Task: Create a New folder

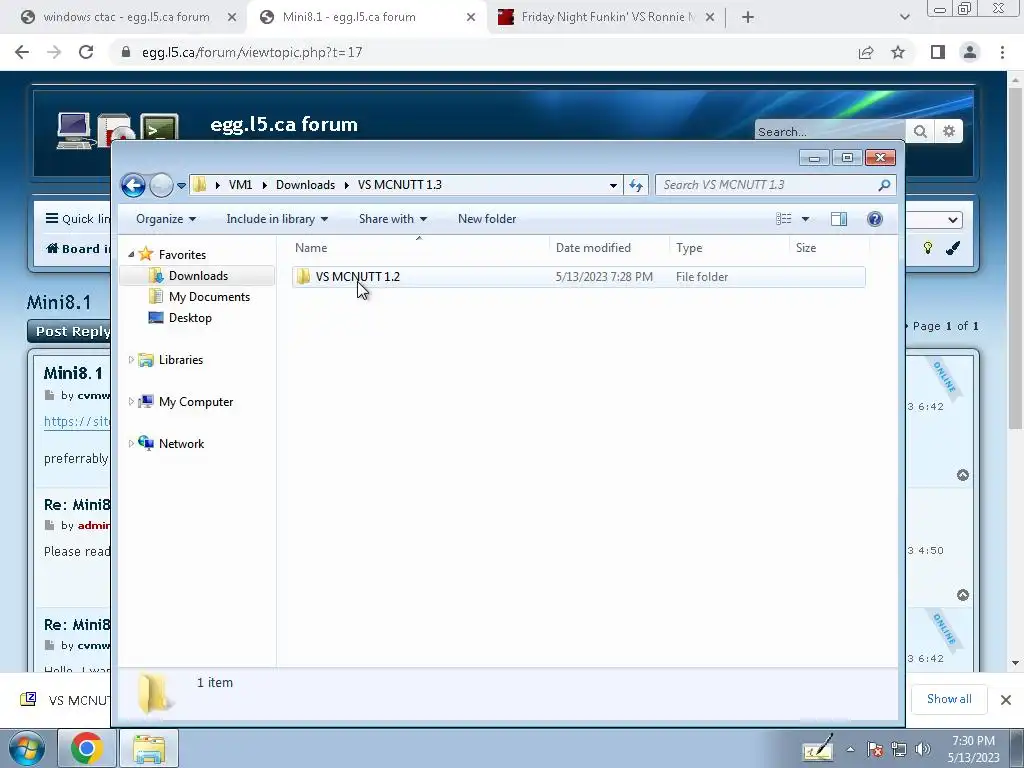Action: (x=487, y=219)
